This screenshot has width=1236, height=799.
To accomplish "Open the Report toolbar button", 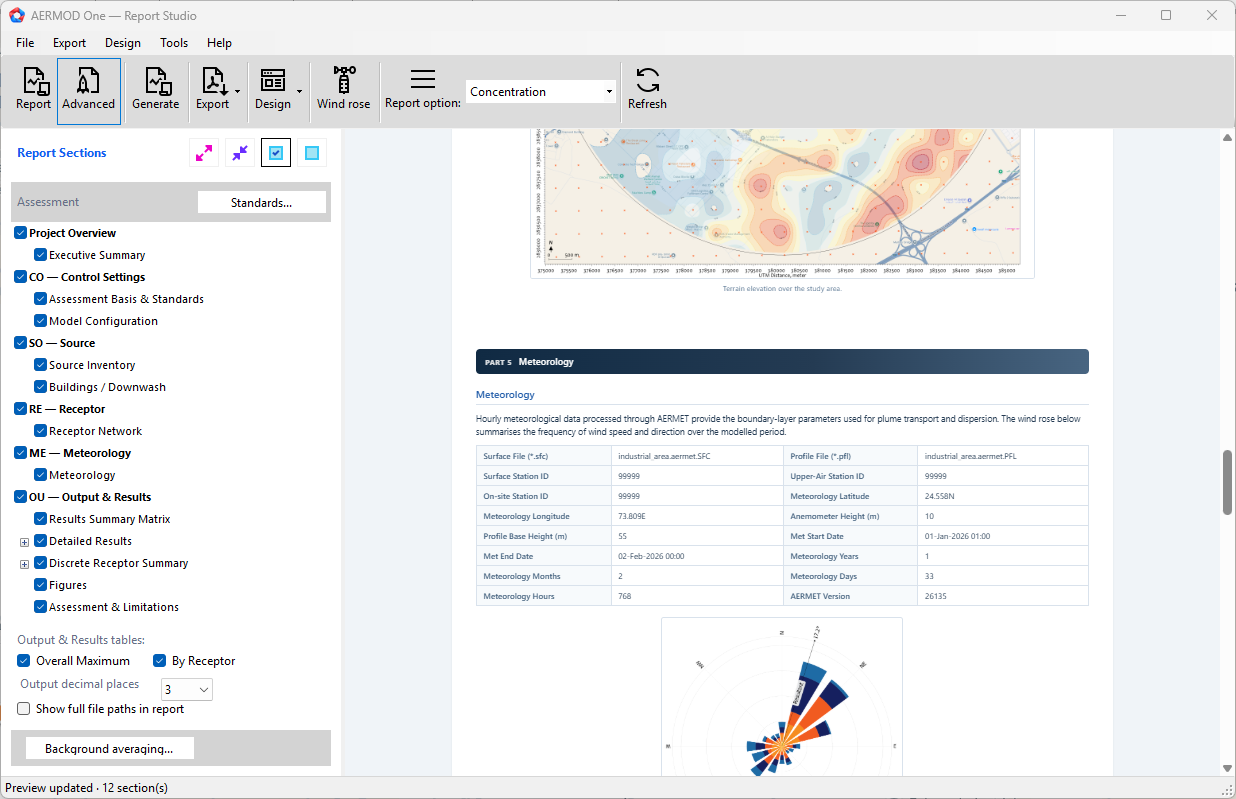I will 33,90.
